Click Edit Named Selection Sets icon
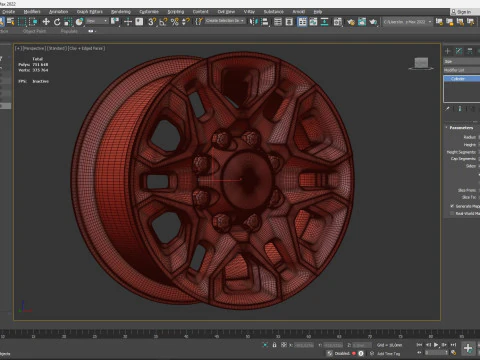The height and width of the screenshot is (360, 480). point(199,22)
